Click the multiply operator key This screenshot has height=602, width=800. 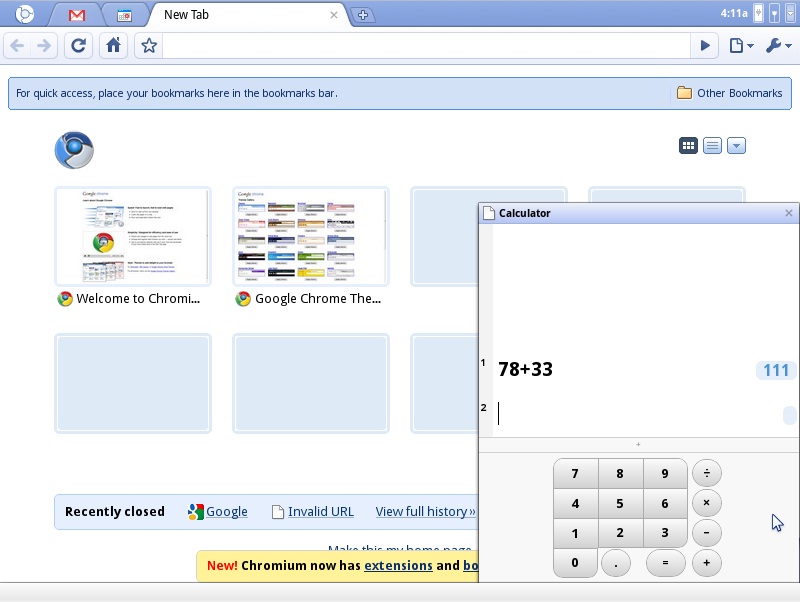(707, 503)
